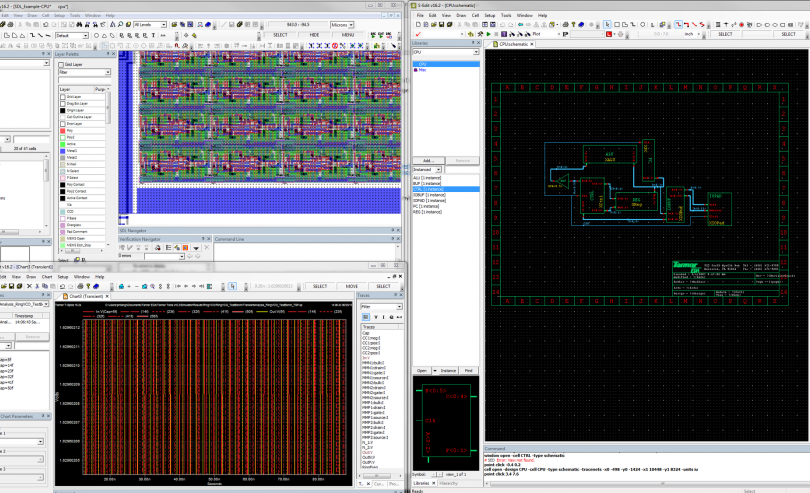This screenshot has width=810, height=493.
Task: Select CTRL [1 instance] in the cell list
Action: tap(446, 189)
